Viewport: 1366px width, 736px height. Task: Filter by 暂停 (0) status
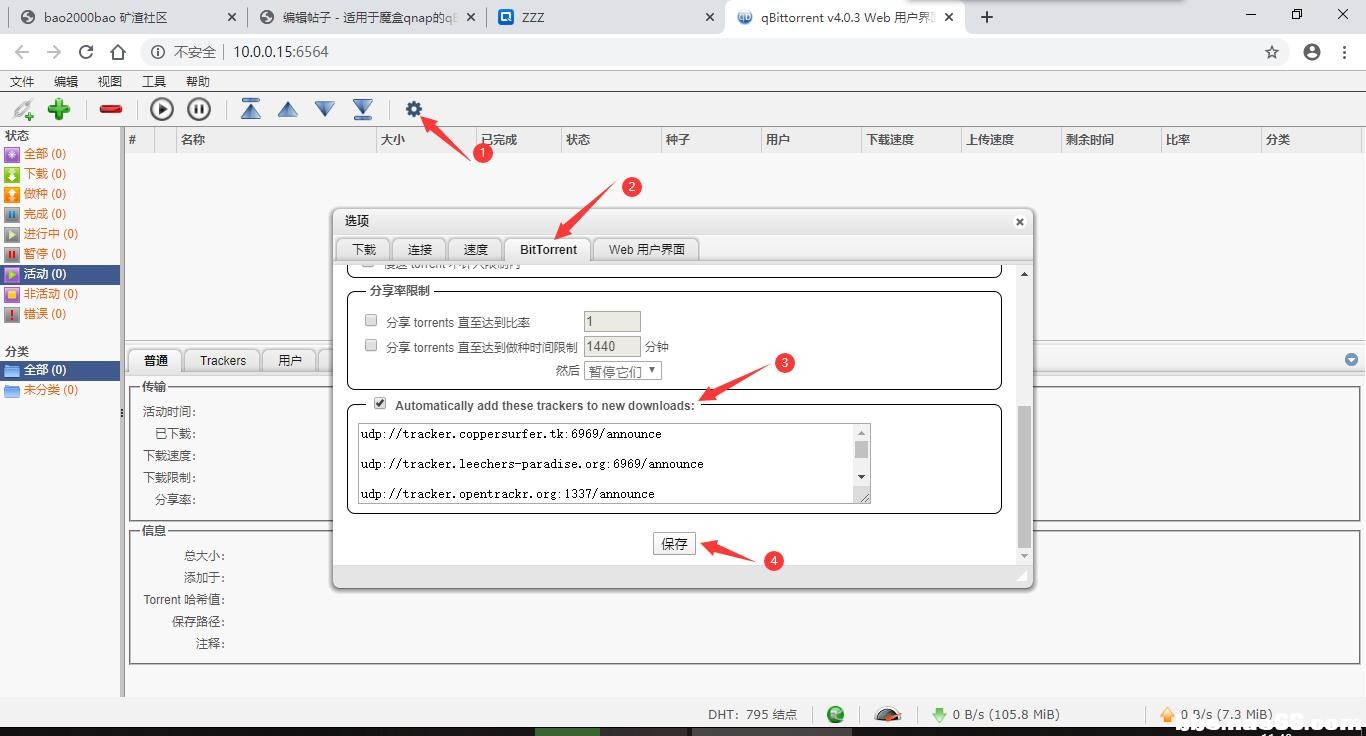pyautogui.click(x=60, y=254)
